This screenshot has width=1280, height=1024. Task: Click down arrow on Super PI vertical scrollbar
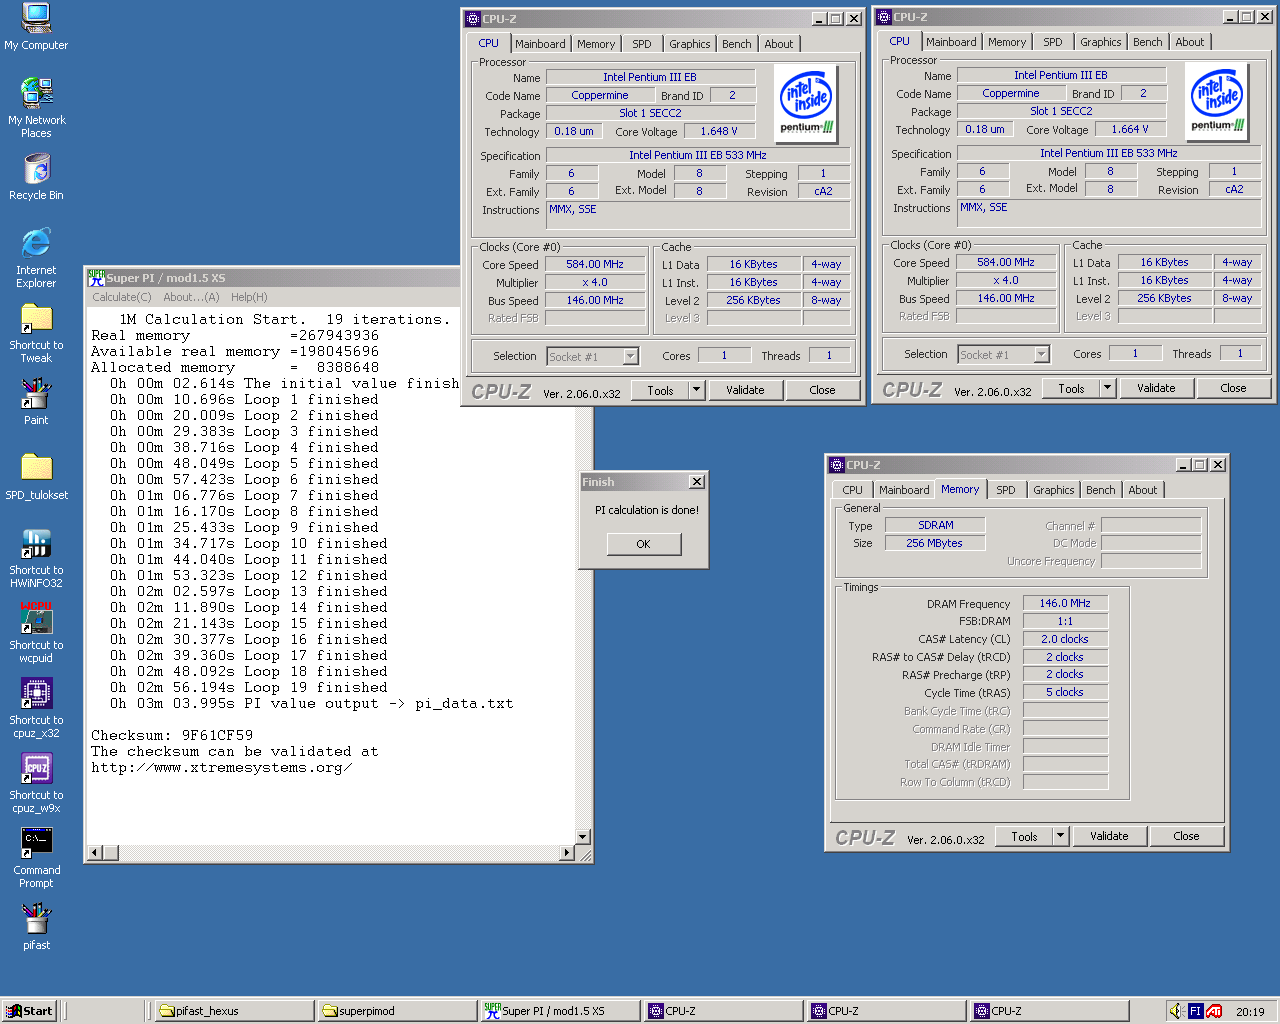click(x=583, y=837)
